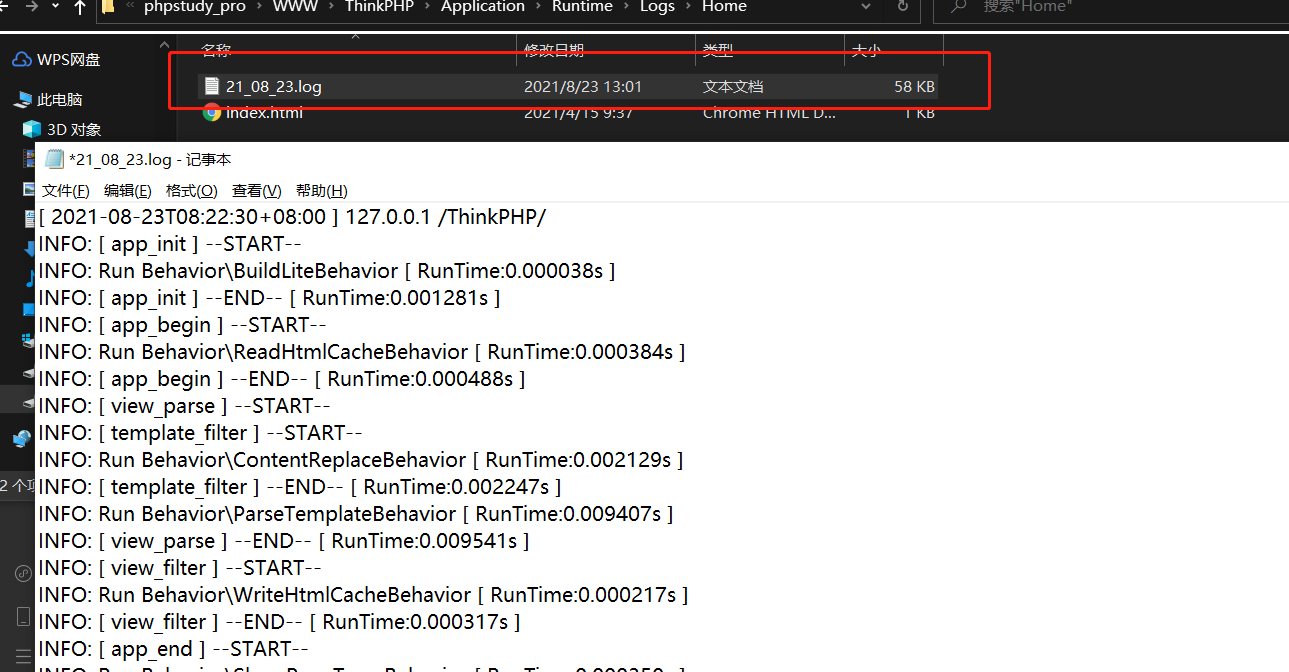Click the line "[ app_init ] --START--"
The width and height of the screenshot is (1289, 672).
170,244
